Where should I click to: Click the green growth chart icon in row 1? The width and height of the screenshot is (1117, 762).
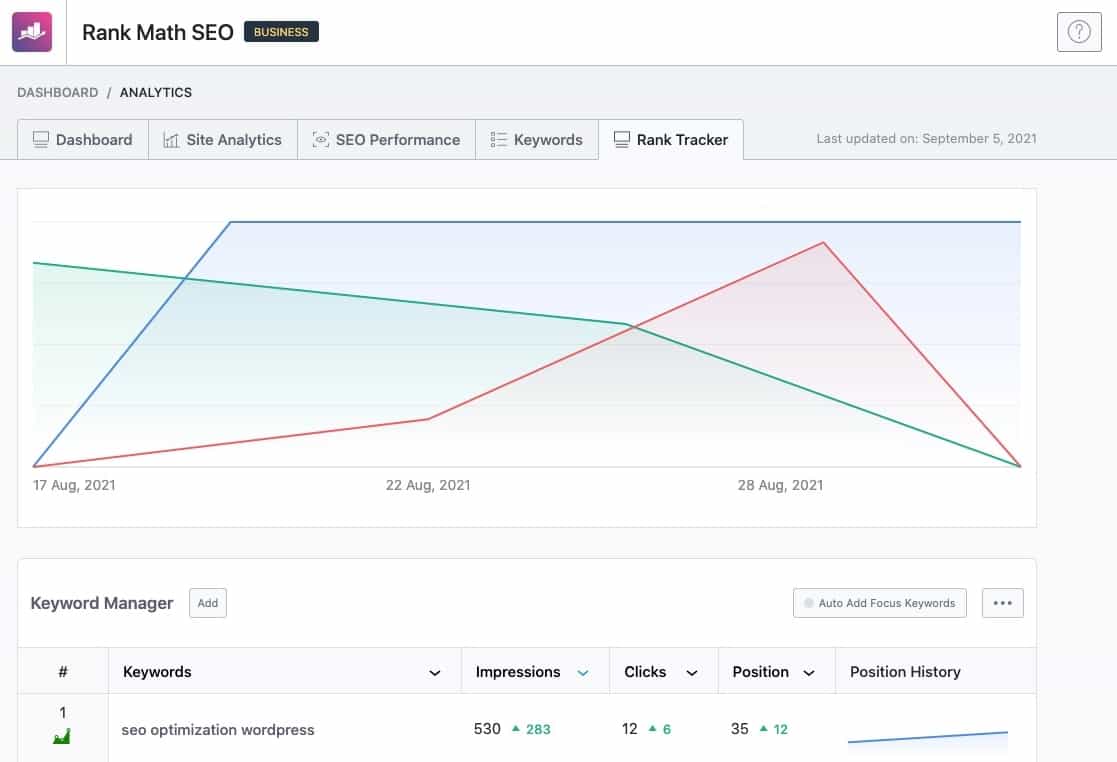[x=62, y=736]
